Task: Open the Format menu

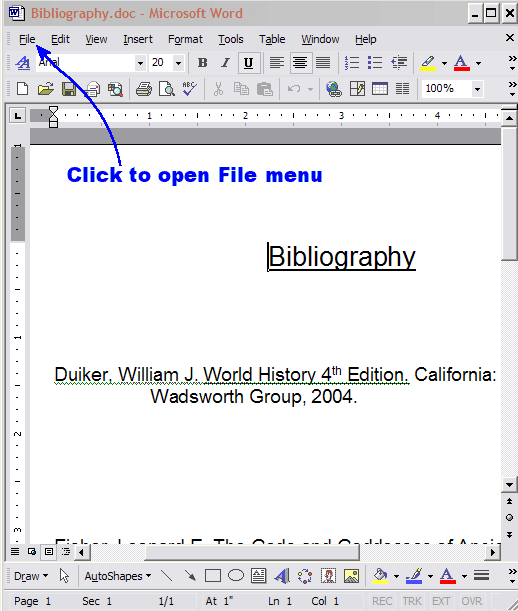Action: 185,39
